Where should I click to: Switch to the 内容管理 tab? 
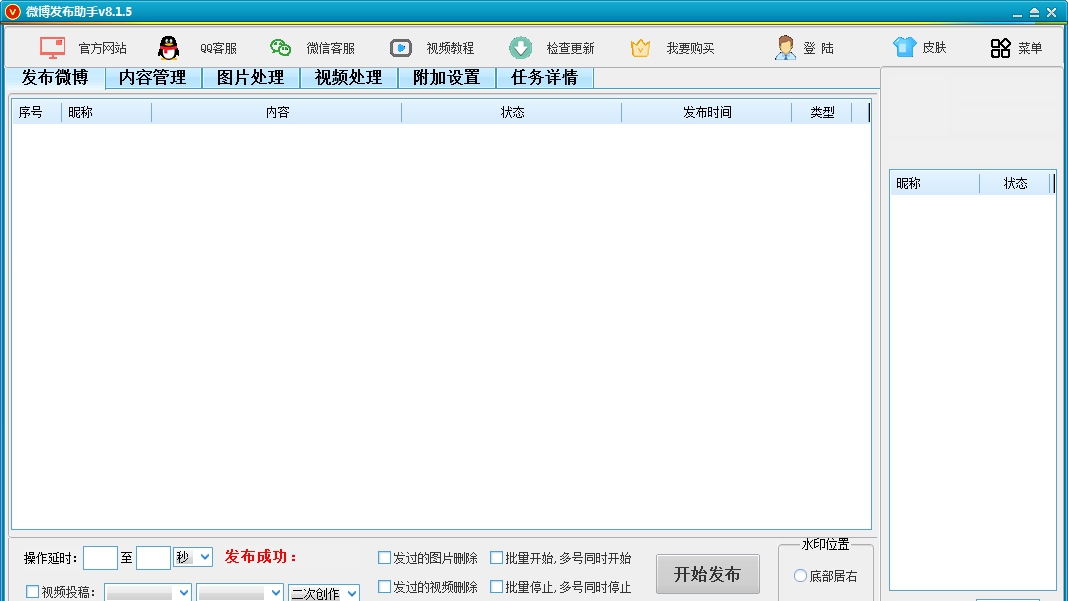point(153,77)
